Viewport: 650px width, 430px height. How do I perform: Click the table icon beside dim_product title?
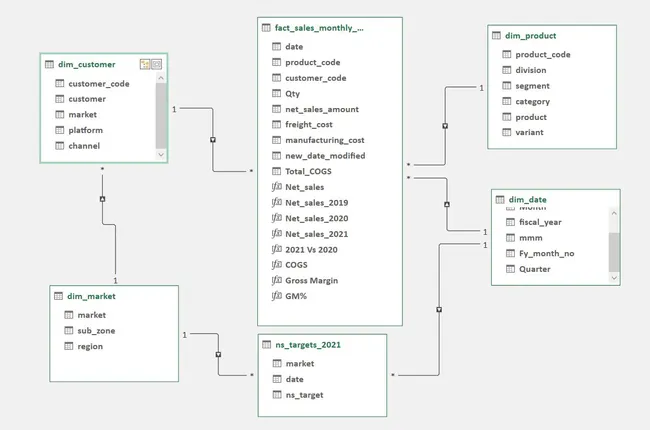click(x=496, y=36)
